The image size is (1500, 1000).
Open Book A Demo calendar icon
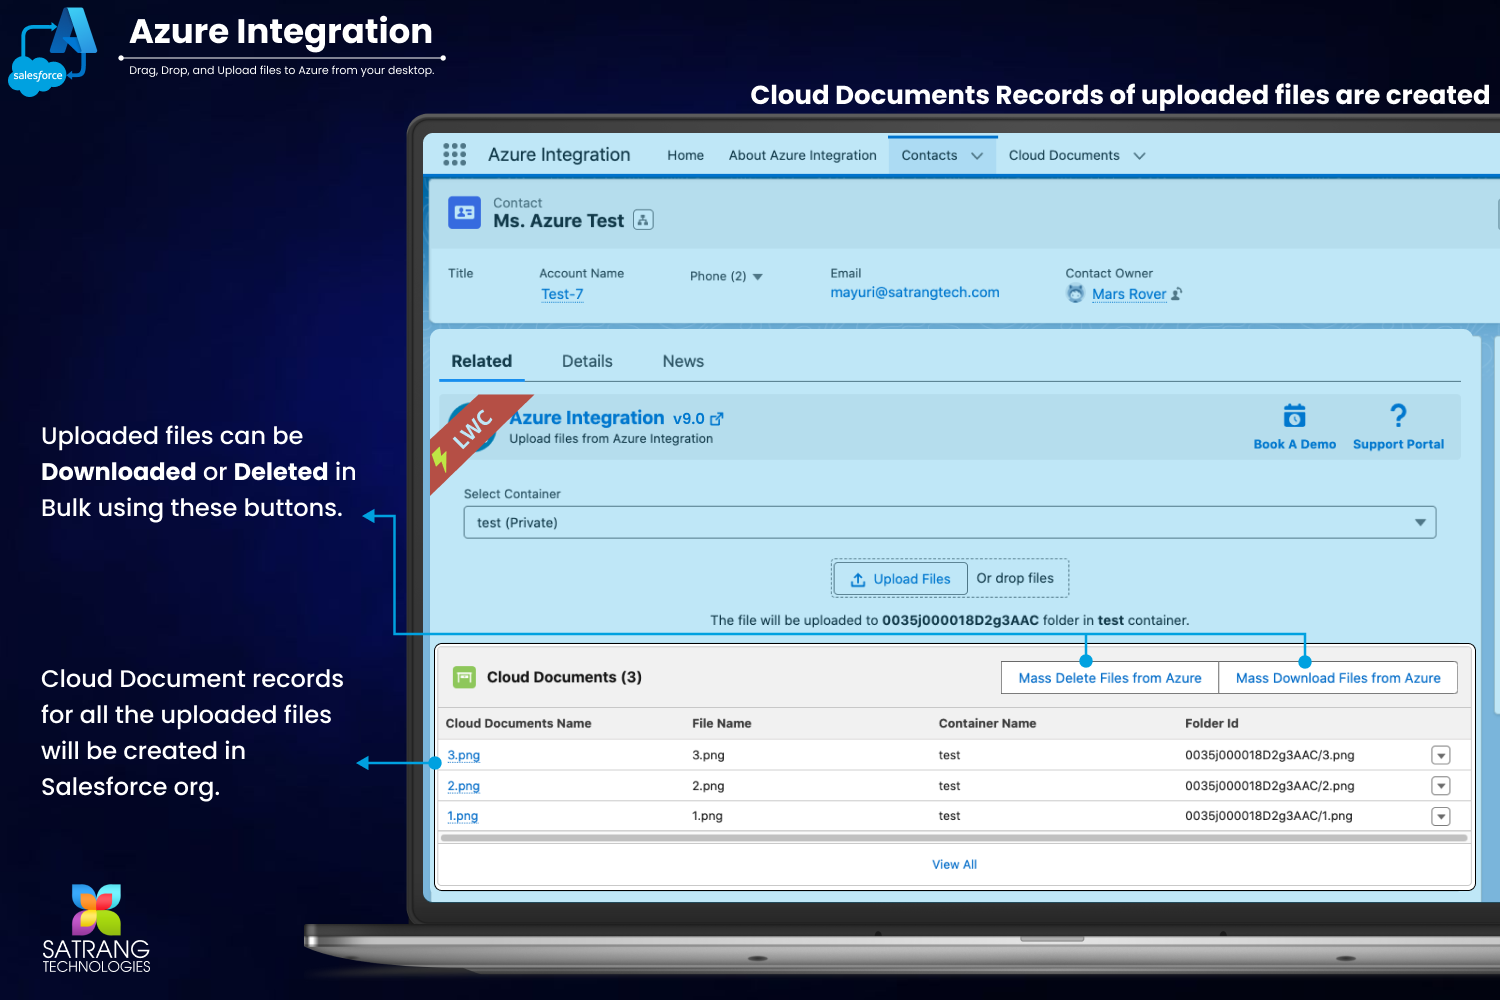pos(1294,415)
